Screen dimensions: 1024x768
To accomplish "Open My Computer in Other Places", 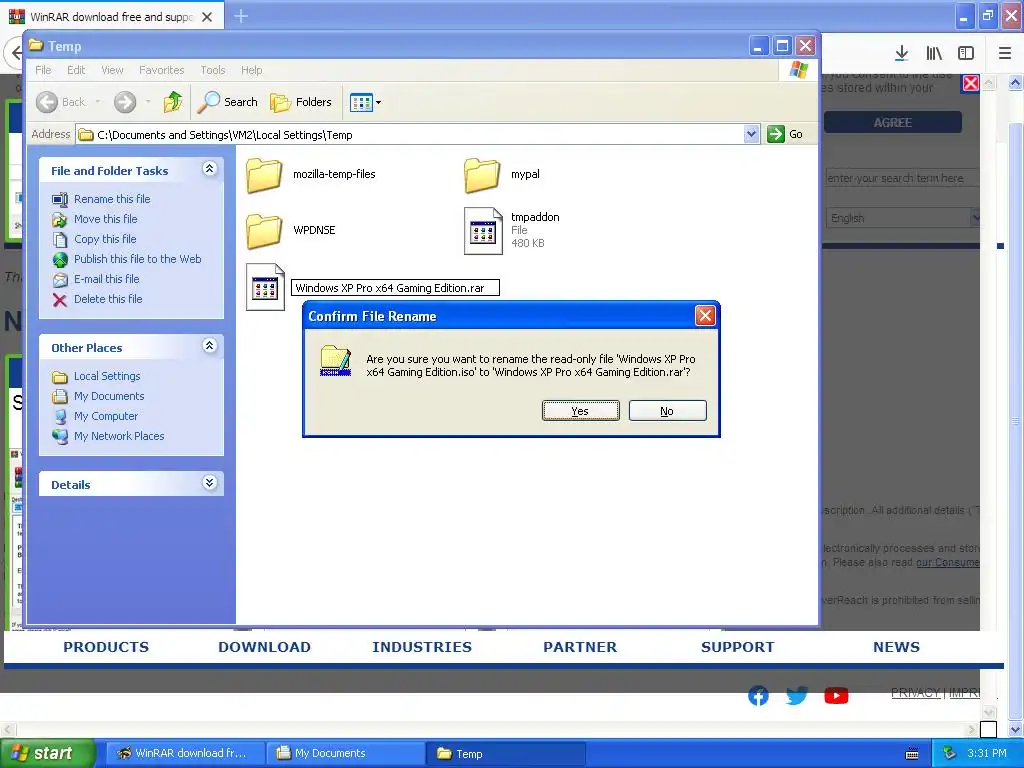I will [x=106, y=416].
